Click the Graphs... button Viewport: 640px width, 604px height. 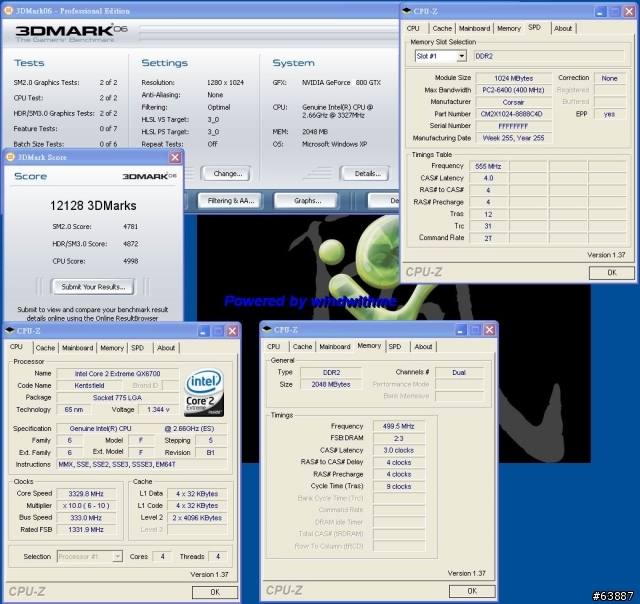point(307,200)
